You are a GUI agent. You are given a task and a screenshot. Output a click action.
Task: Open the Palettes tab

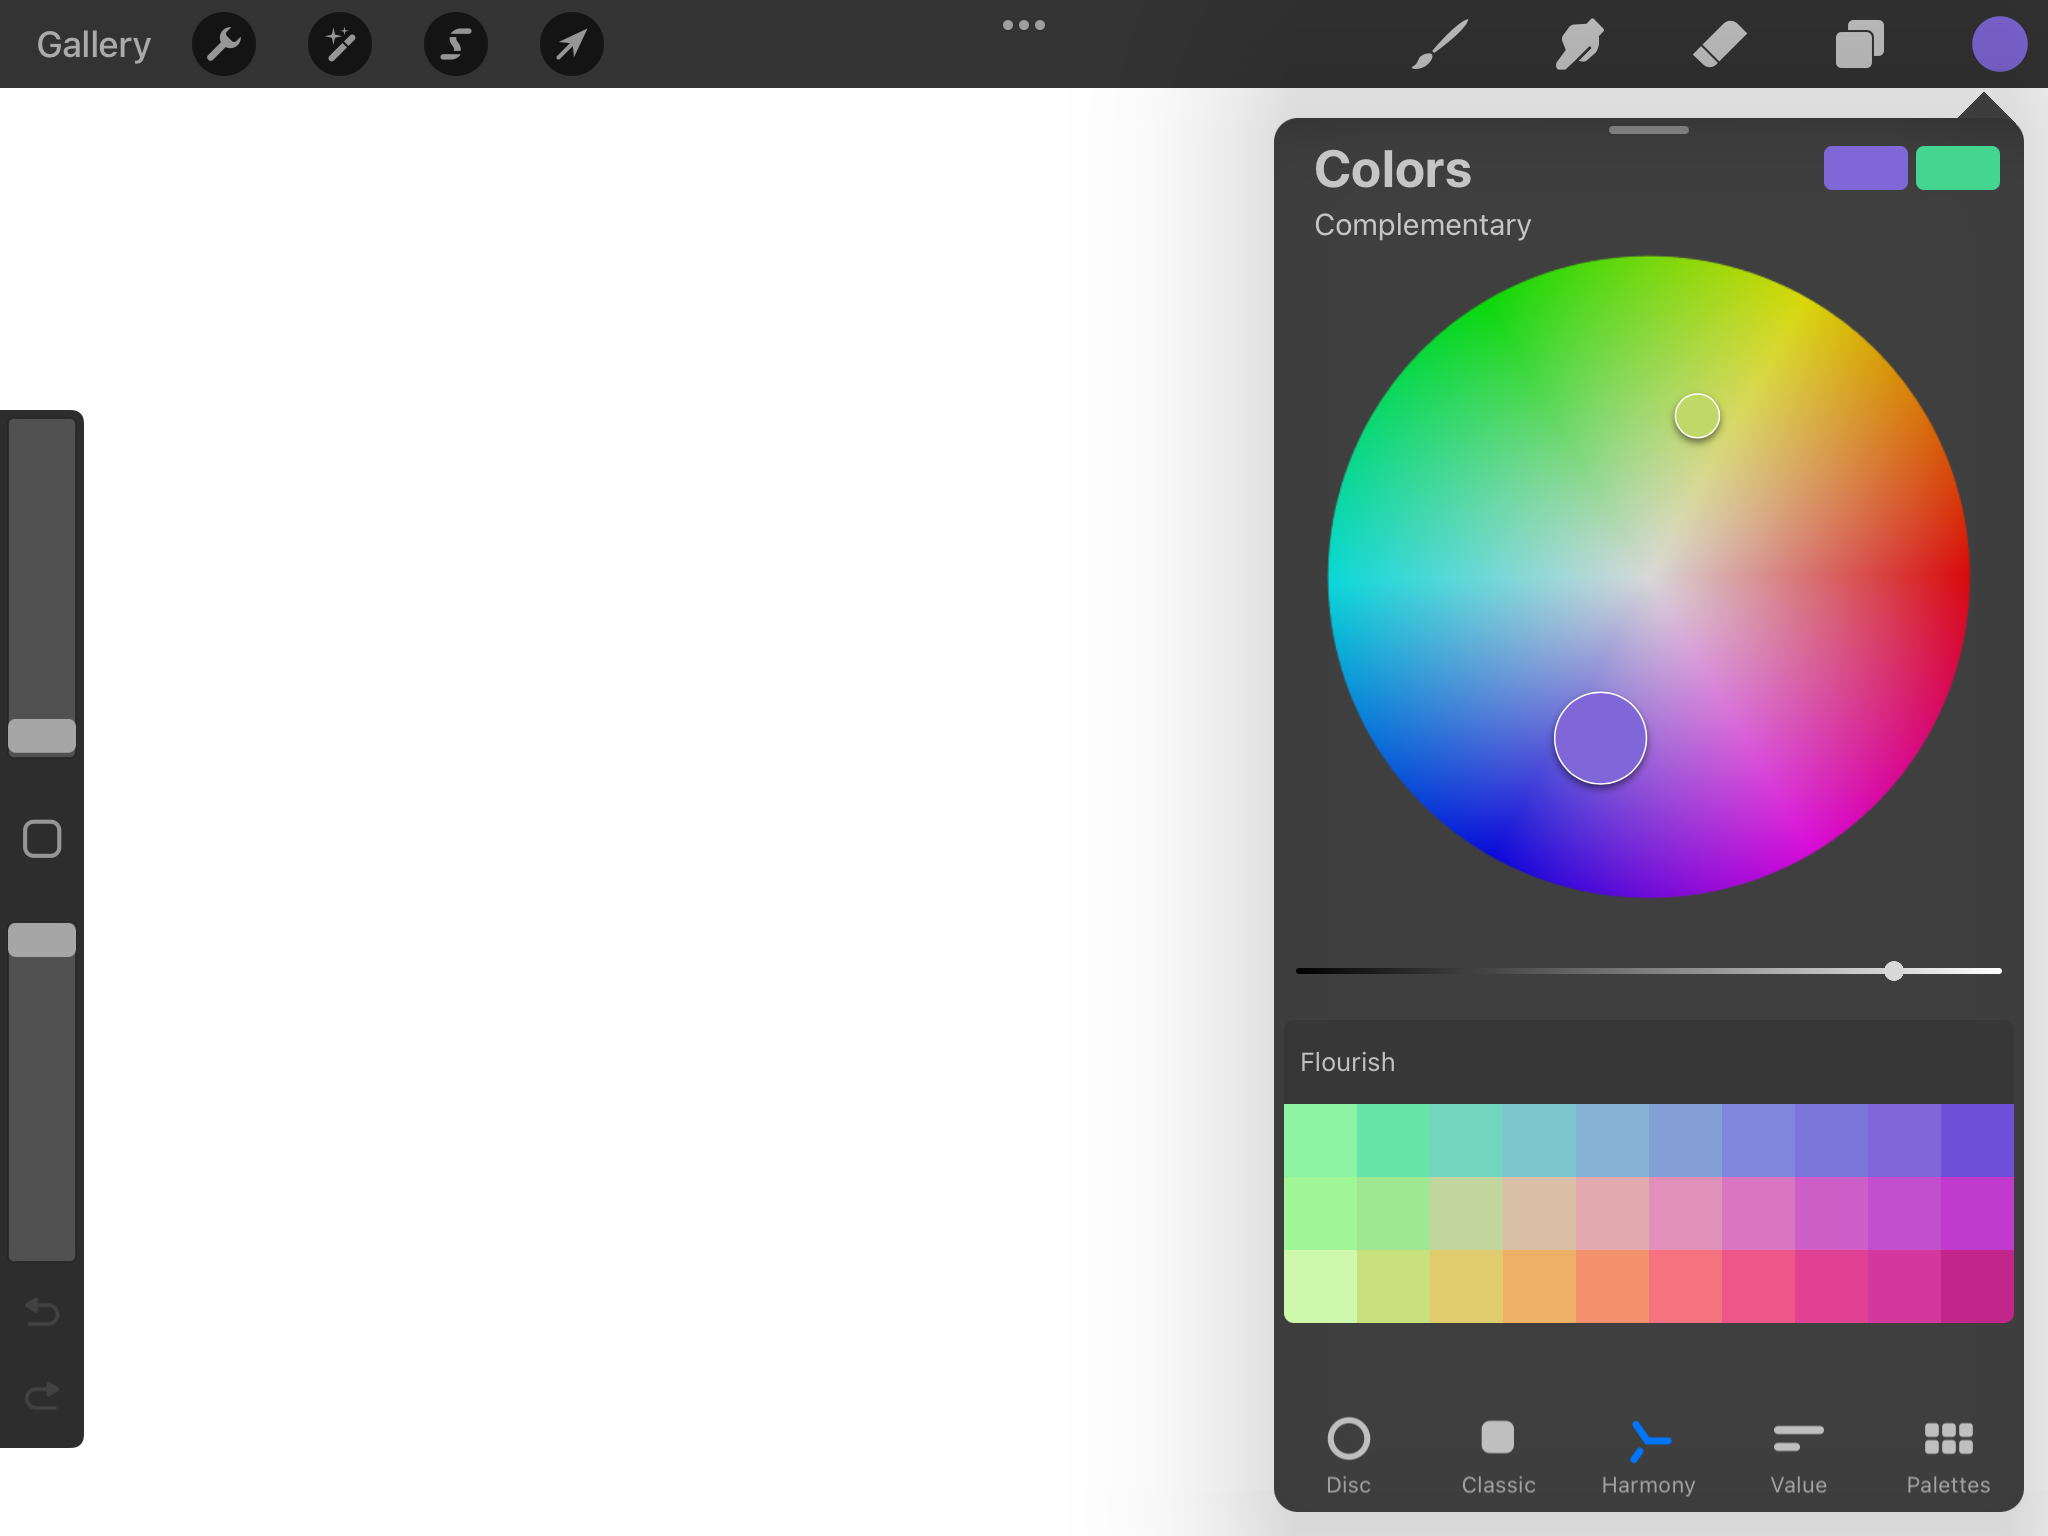1946,1455
